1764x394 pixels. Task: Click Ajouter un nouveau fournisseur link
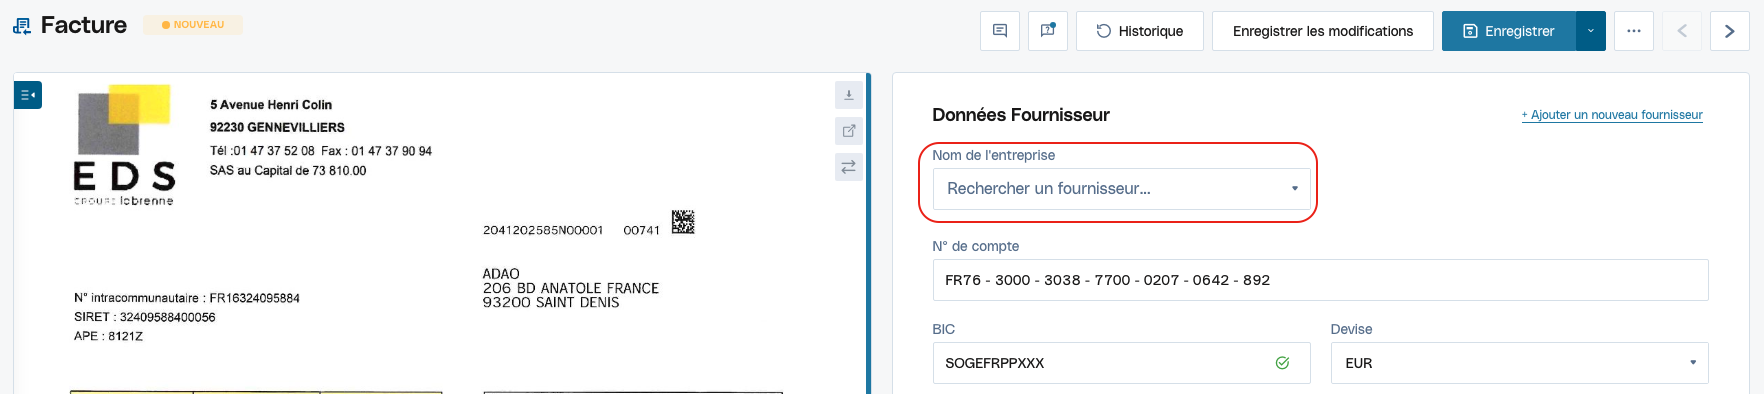pos(1612,115)
